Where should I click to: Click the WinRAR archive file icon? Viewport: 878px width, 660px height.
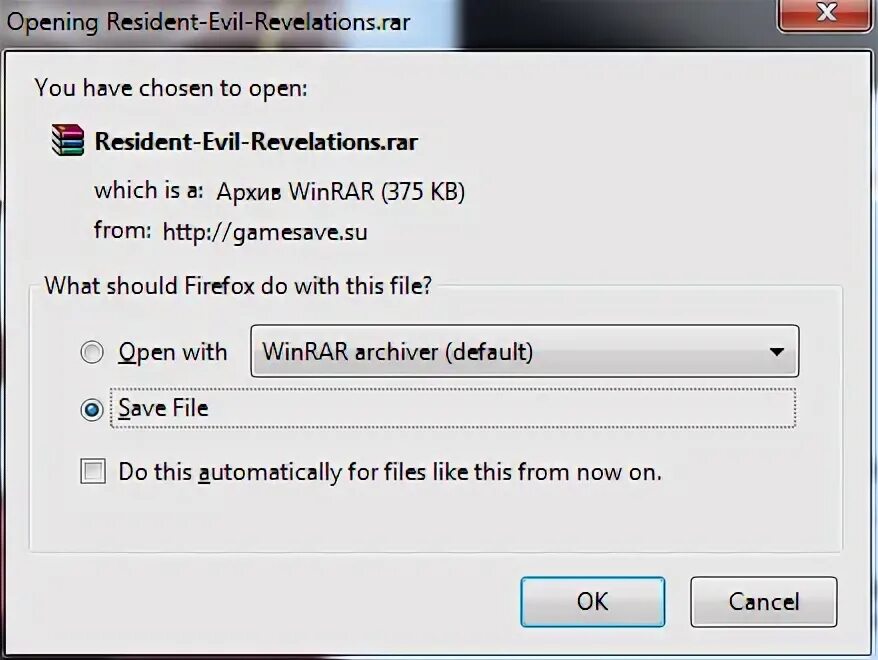pos(68,140)
